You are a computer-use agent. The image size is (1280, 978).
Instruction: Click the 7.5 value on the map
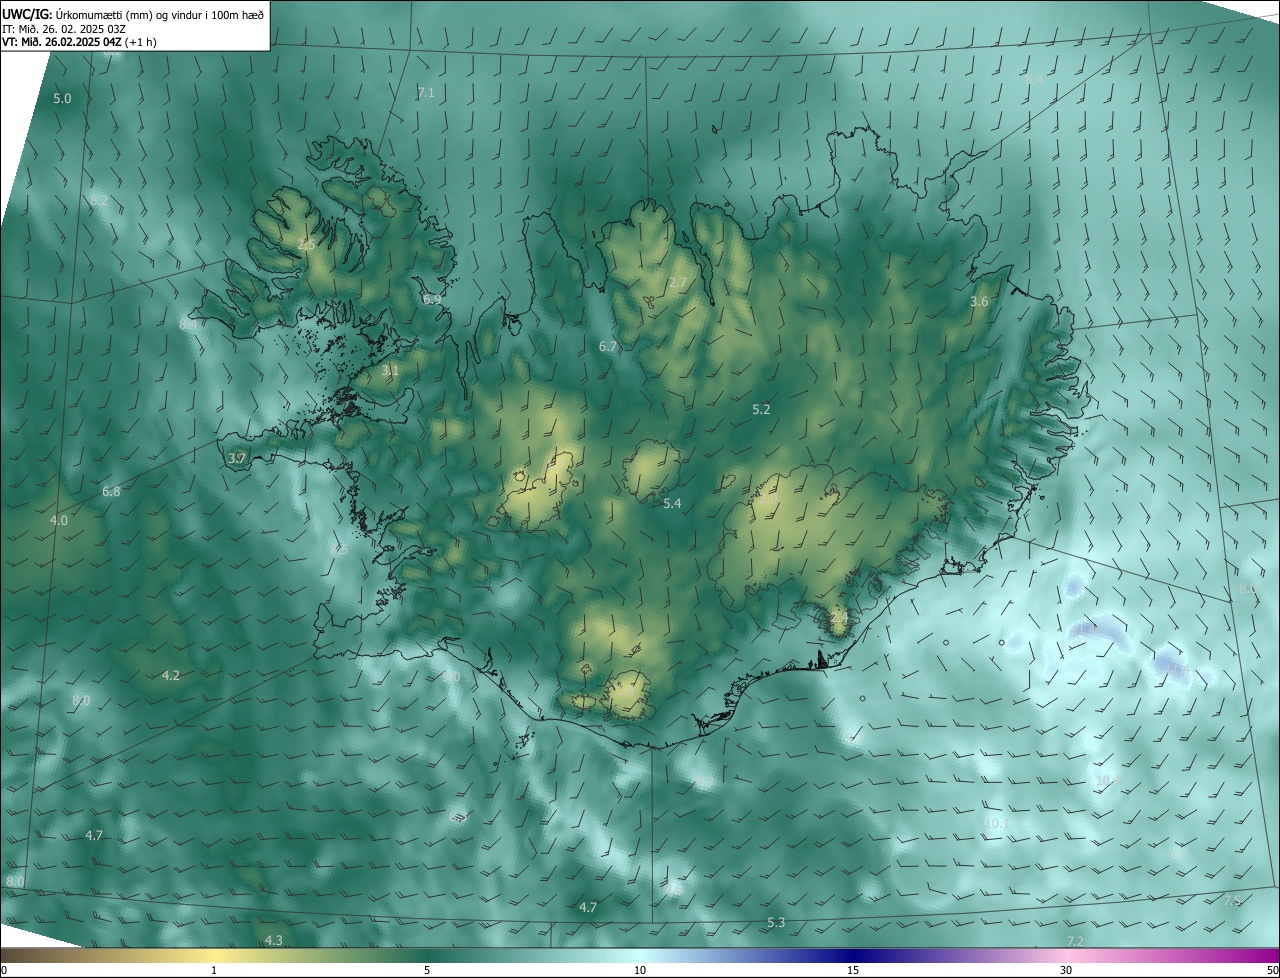(x=1232, y=900)
